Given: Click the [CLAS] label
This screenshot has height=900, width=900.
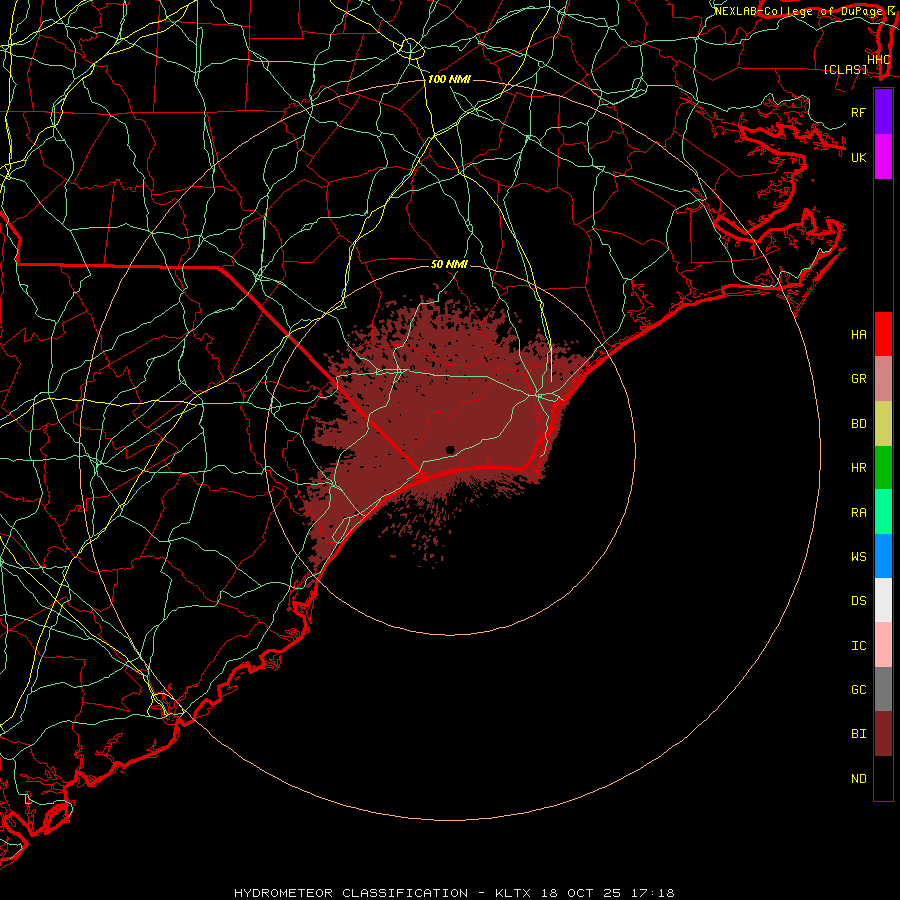Looking at the screenshot, I should pos(845,69).
